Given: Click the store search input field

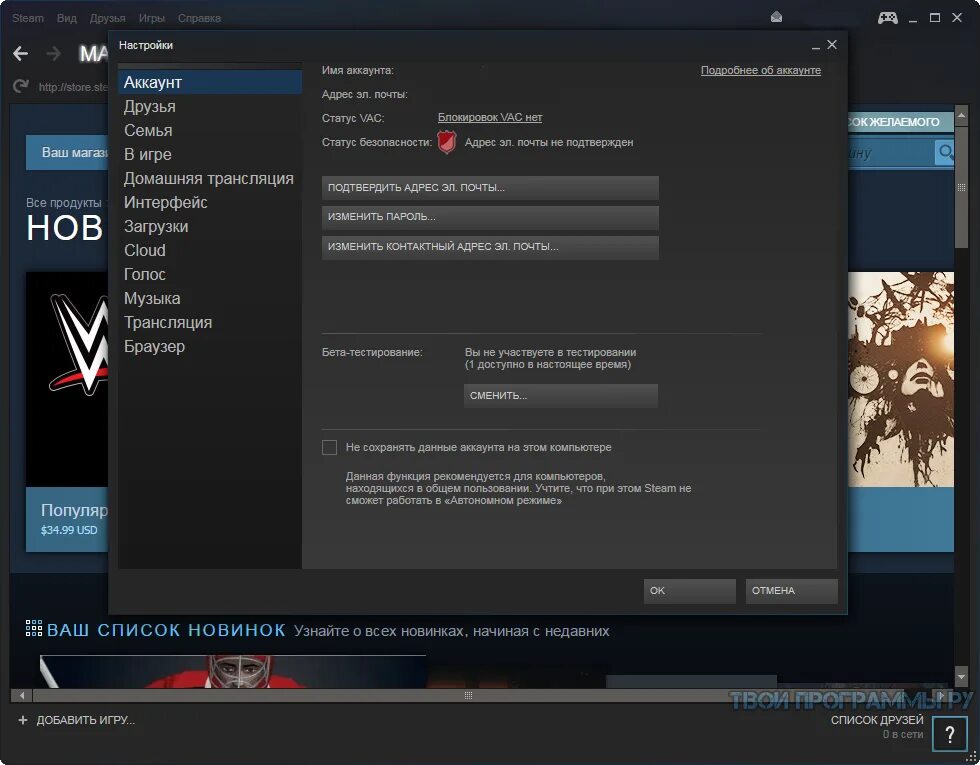Looking at the screenshot, I should coord(891,152).
